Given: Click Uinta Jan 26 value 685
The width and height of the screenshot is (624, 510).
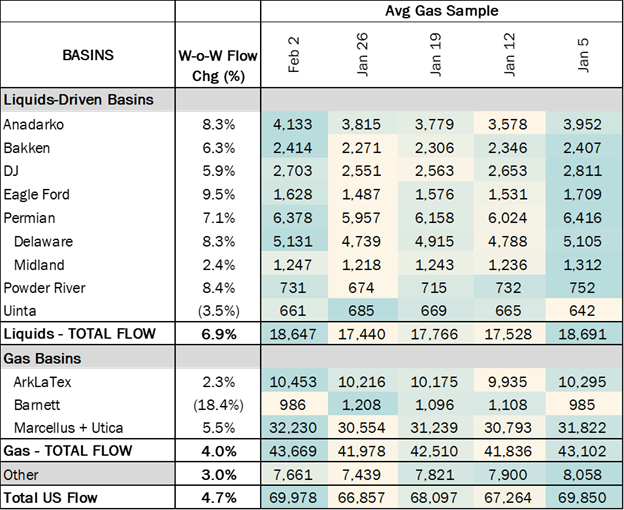Looking at the screenshot, I should tap(361, 311).
